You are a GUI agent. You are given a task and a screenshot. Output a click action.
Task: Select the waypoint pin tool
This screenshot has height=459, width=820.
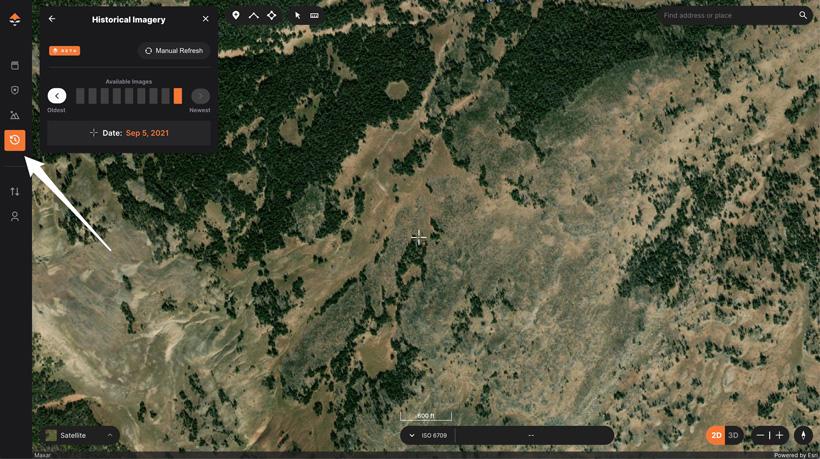pyautogui.click(x=236, y=15)
